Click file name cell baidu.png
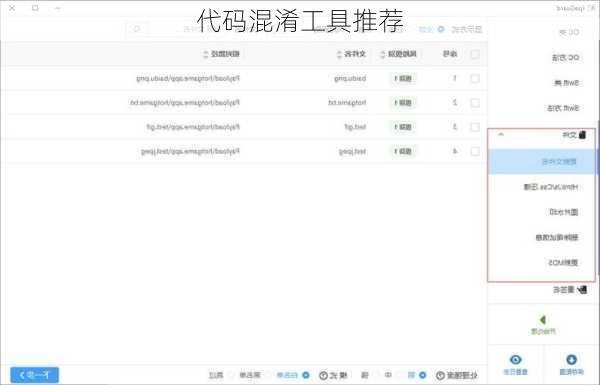The image size is (600, 385). (350, 78)
